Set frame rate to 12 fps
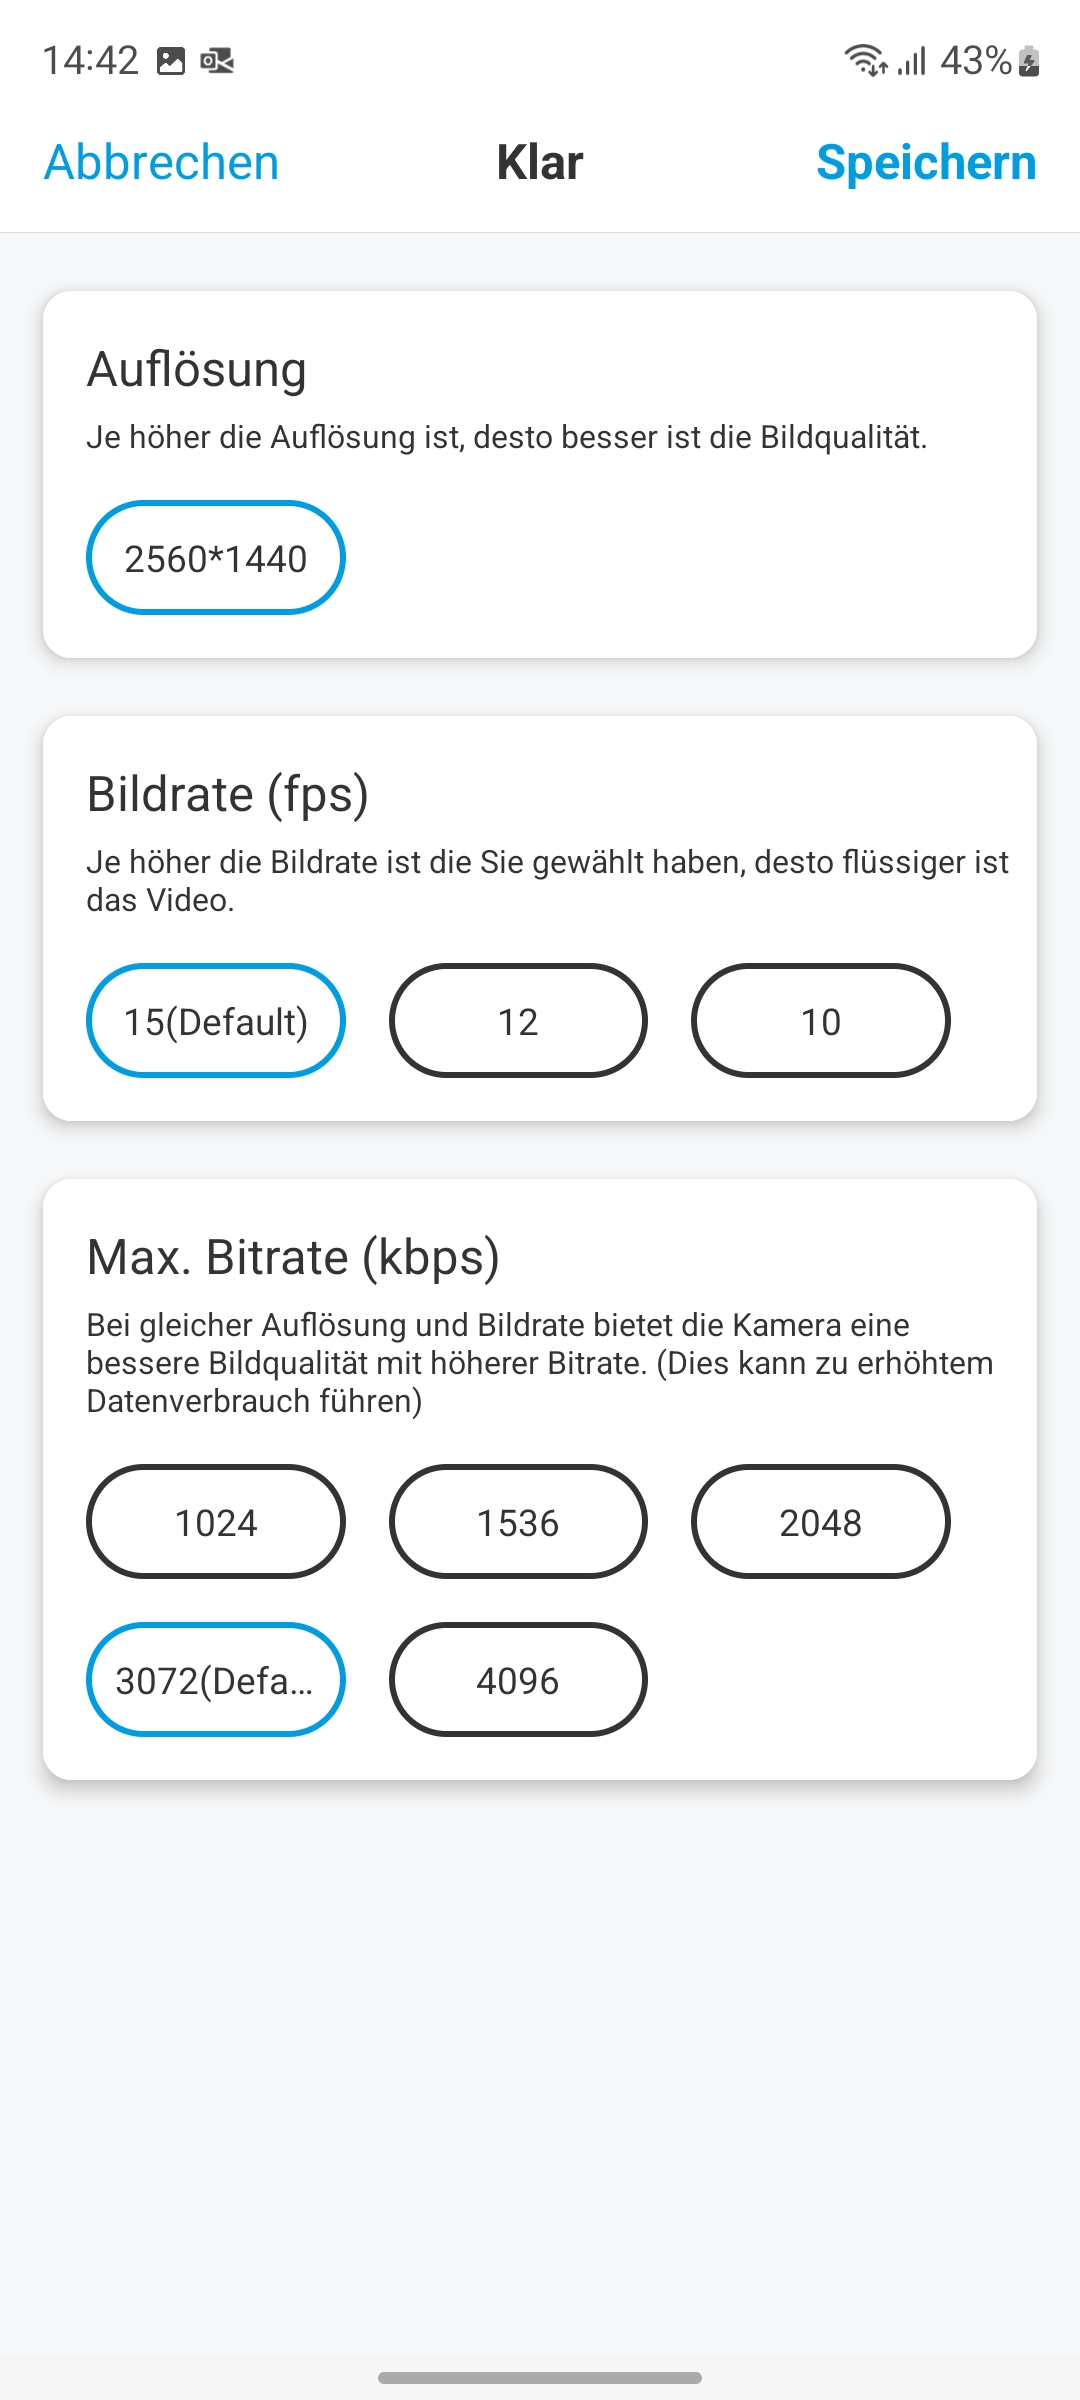Screen dimensions: 1080x2400 click(x=518, y=1021)
